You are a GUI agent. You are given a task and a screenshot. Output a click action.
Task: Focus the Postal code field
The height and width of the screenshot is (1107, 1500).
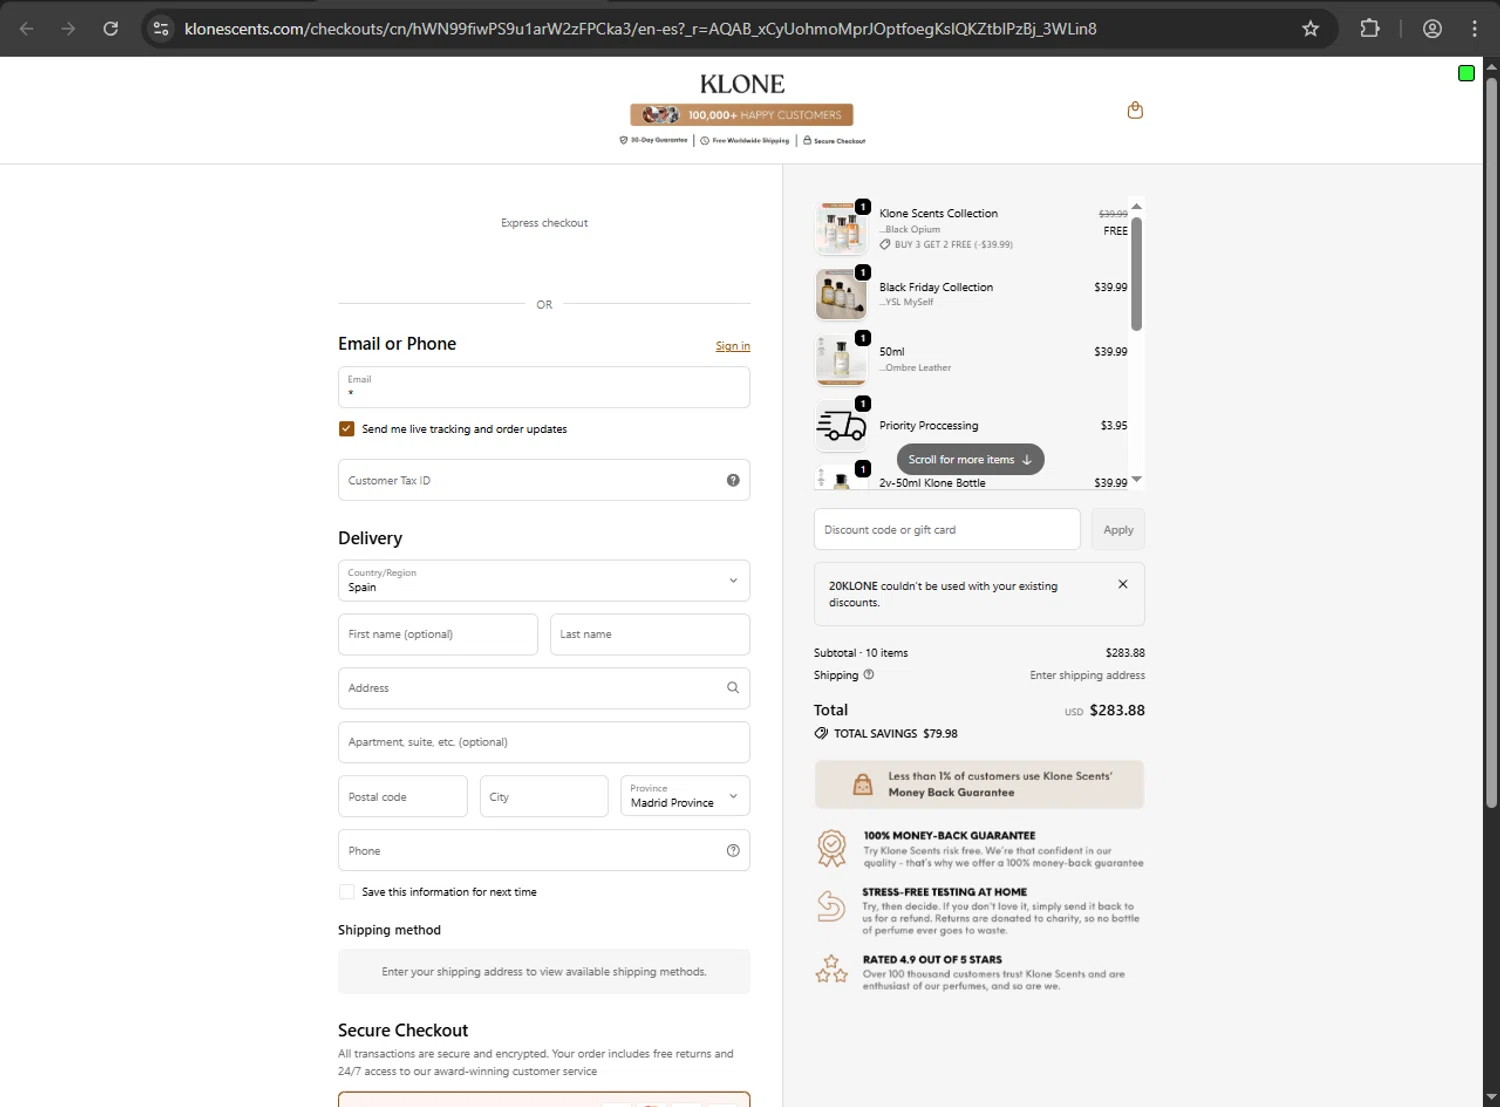pyautogui.click(x=403, y=797)
